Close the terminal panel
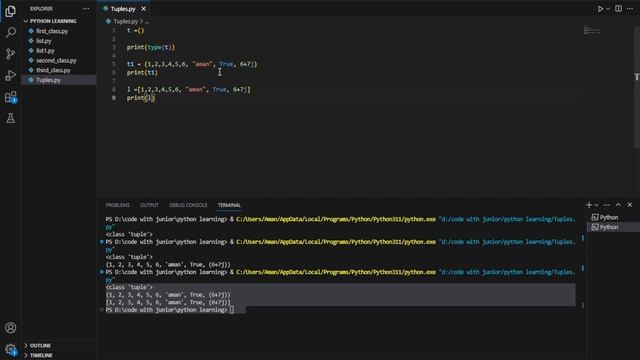Viewport: 640px width, 360px height. click(630, 205)
